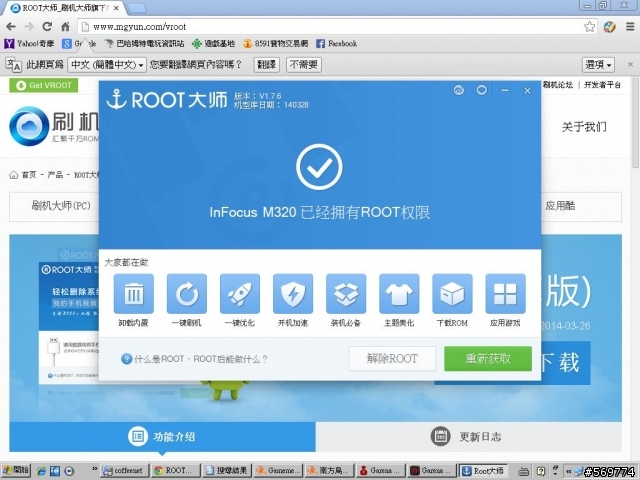Open the 8591寶物交易網 bookmark
Screen dimensions: 640x480
click(x=275, y=43)
